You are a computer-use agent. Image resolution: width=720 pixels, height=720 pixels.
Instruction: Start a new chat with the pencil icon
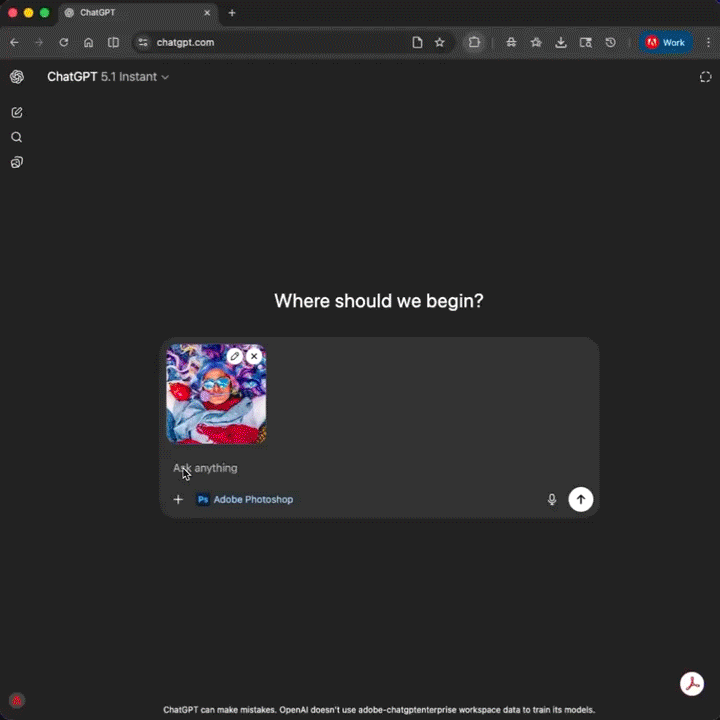17,112
